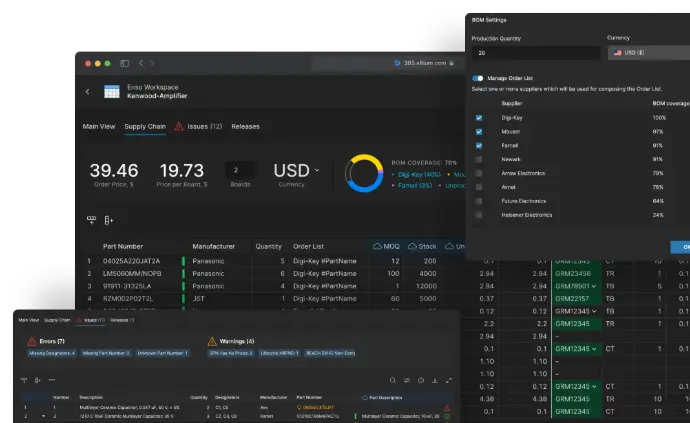Screen dimensions: 690x423
Task: Click the info circle icon in Issues toolbar
Action: (421, 380)
